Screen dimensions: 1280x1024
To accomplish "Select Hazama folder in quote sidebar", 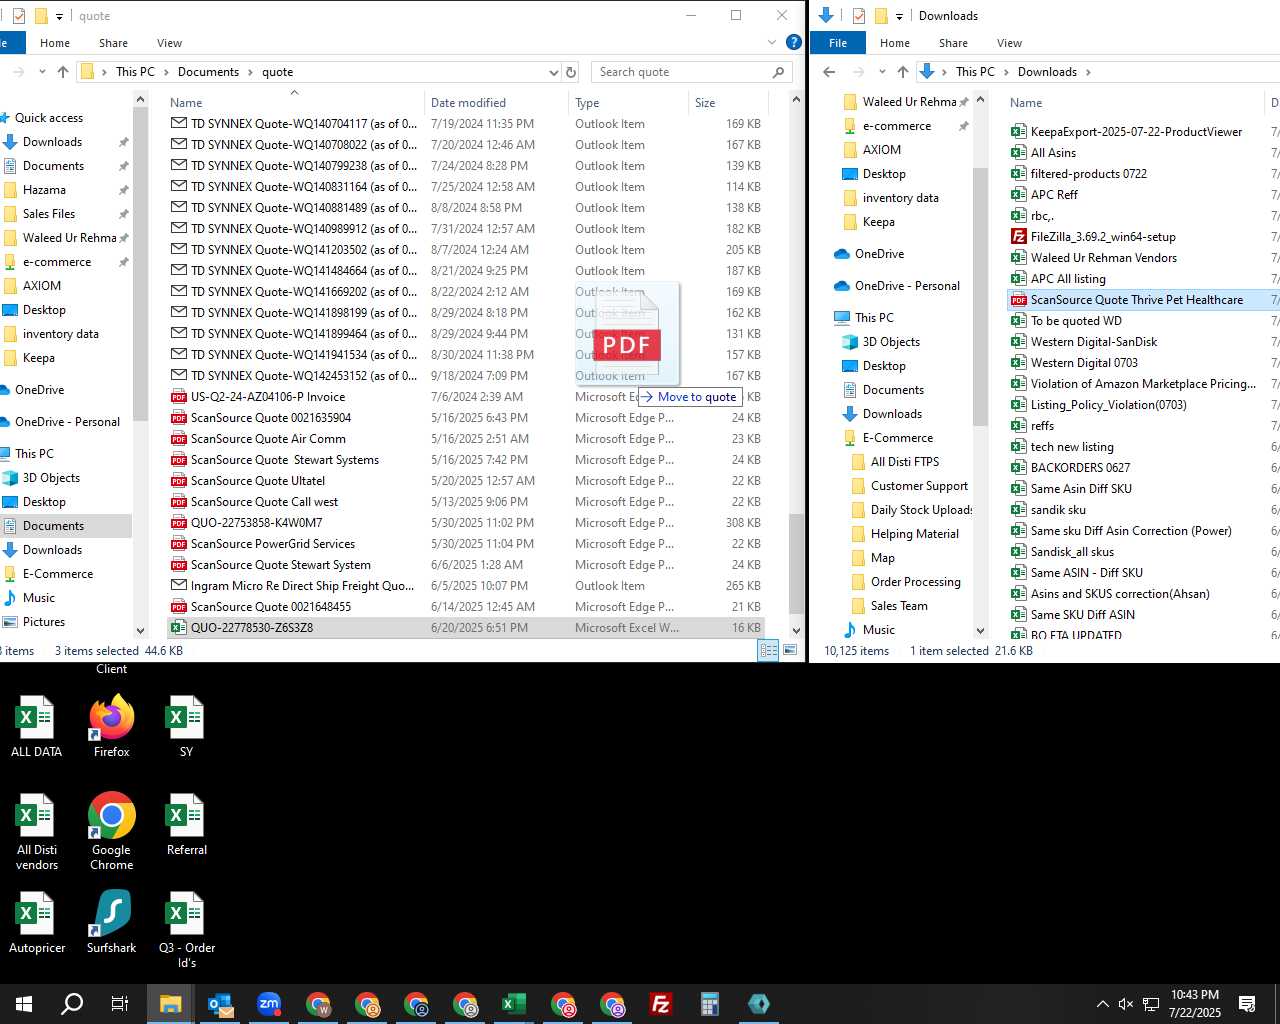I will click(44, 190).
